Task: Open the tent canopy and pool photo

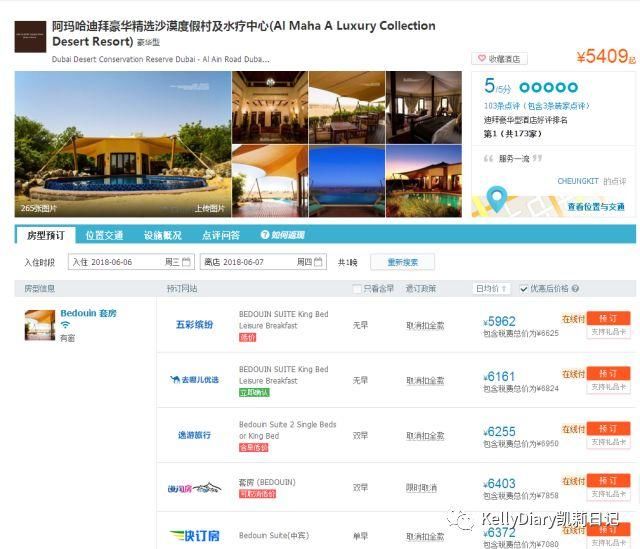Action: [270, 181]
